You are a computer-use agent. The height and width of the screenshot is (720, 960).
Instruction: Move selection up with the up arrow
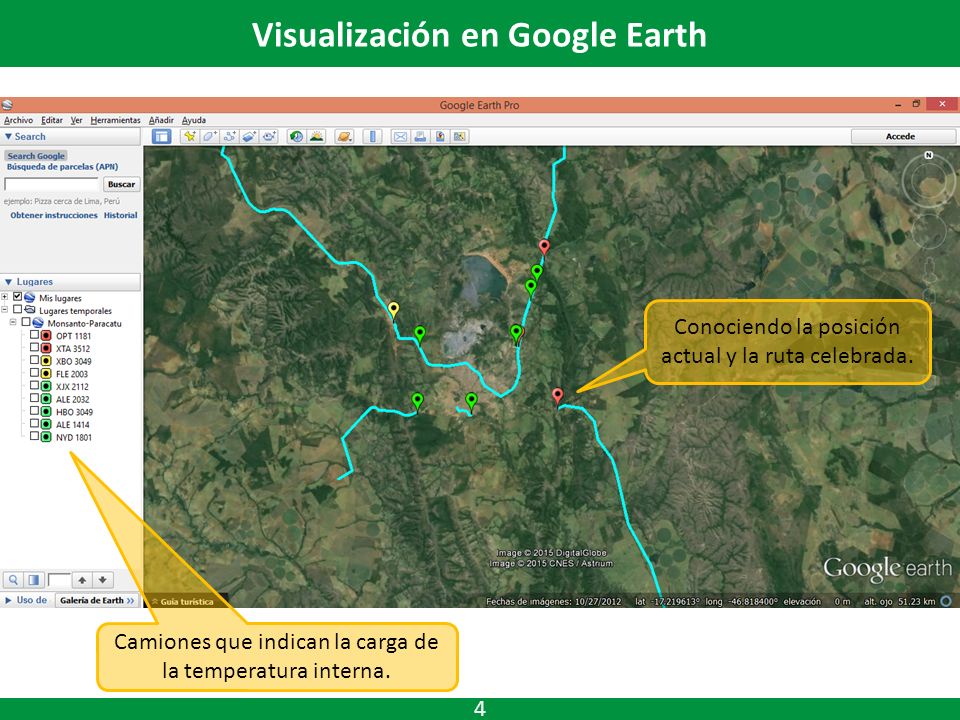coord(82,580)
